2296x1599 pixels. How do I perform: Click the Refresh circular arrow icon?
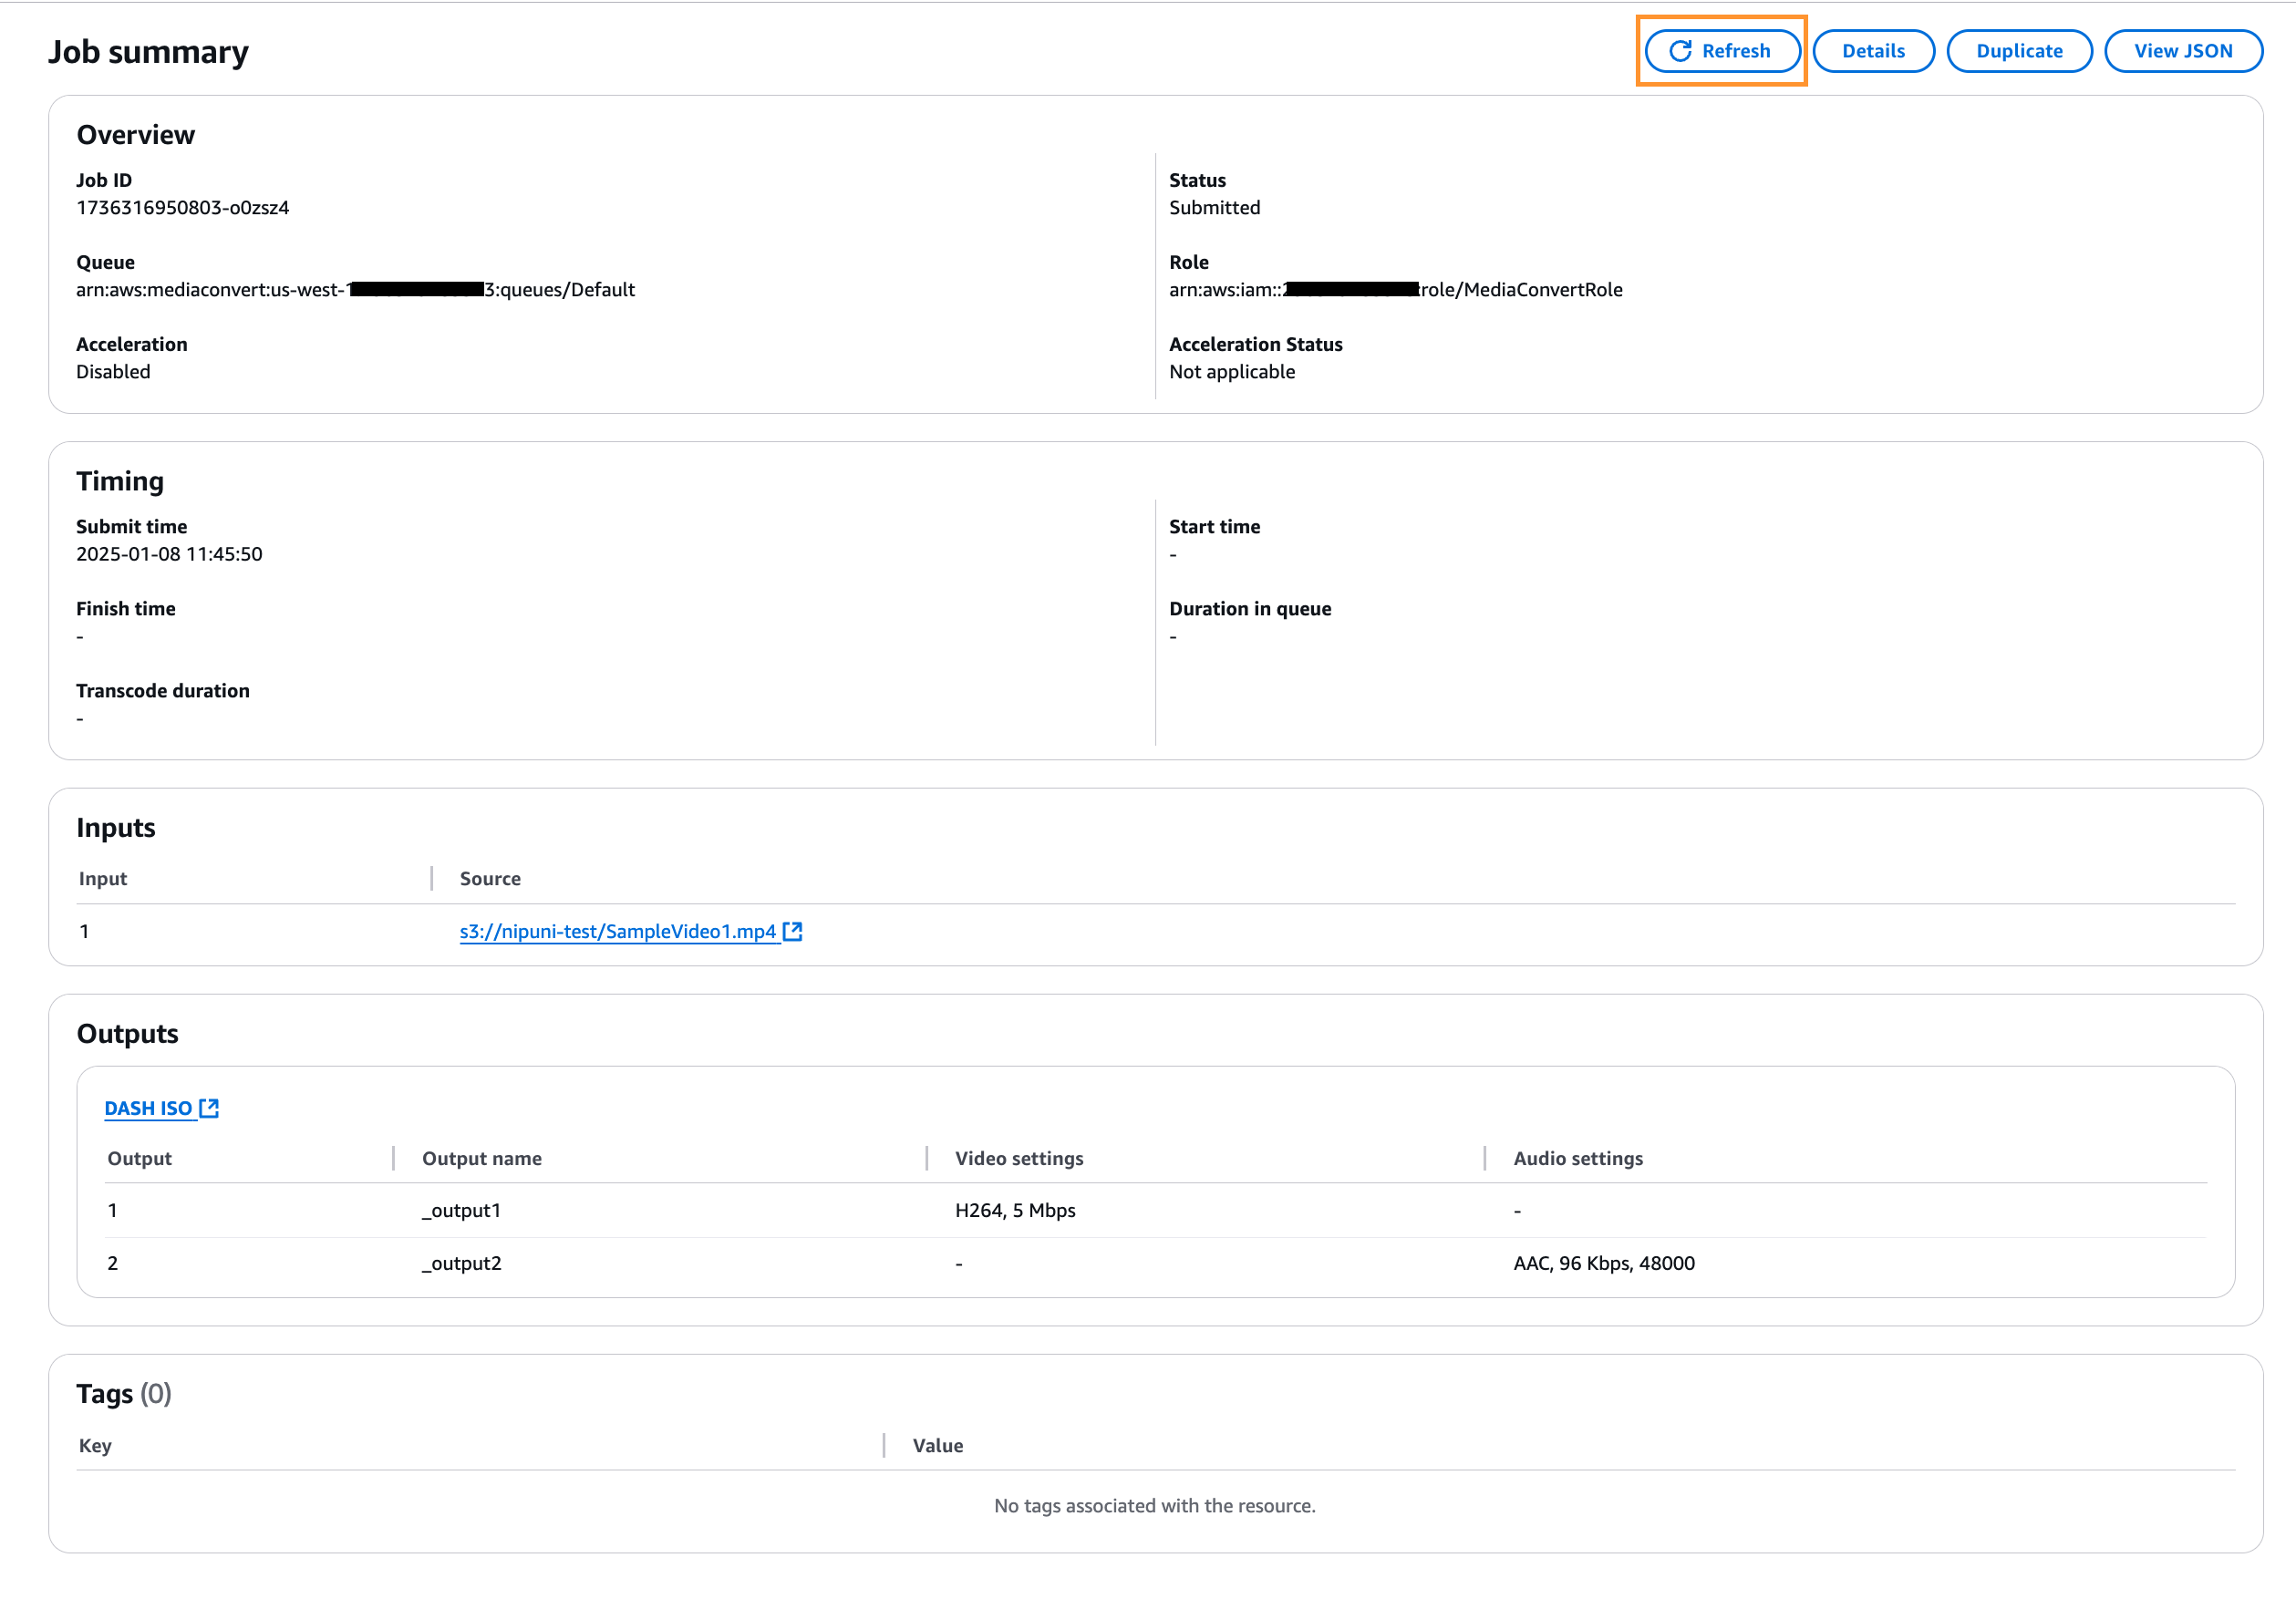(1680, 51)
